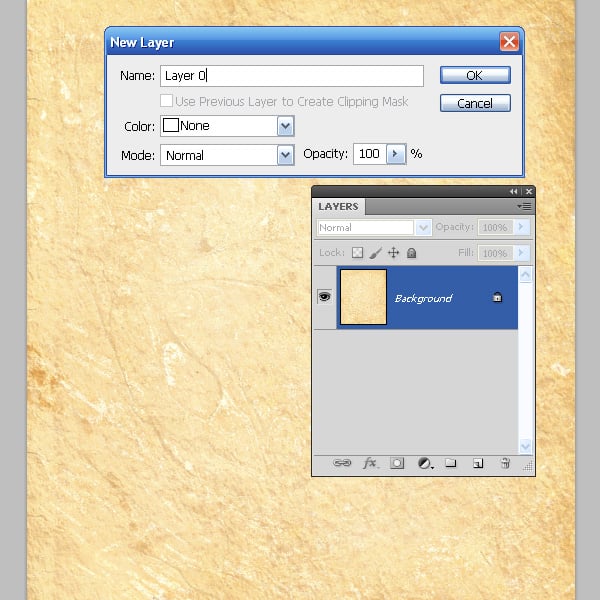
Task: Hide the Background layer with eye icon
Action: click(x=324, y=297)
